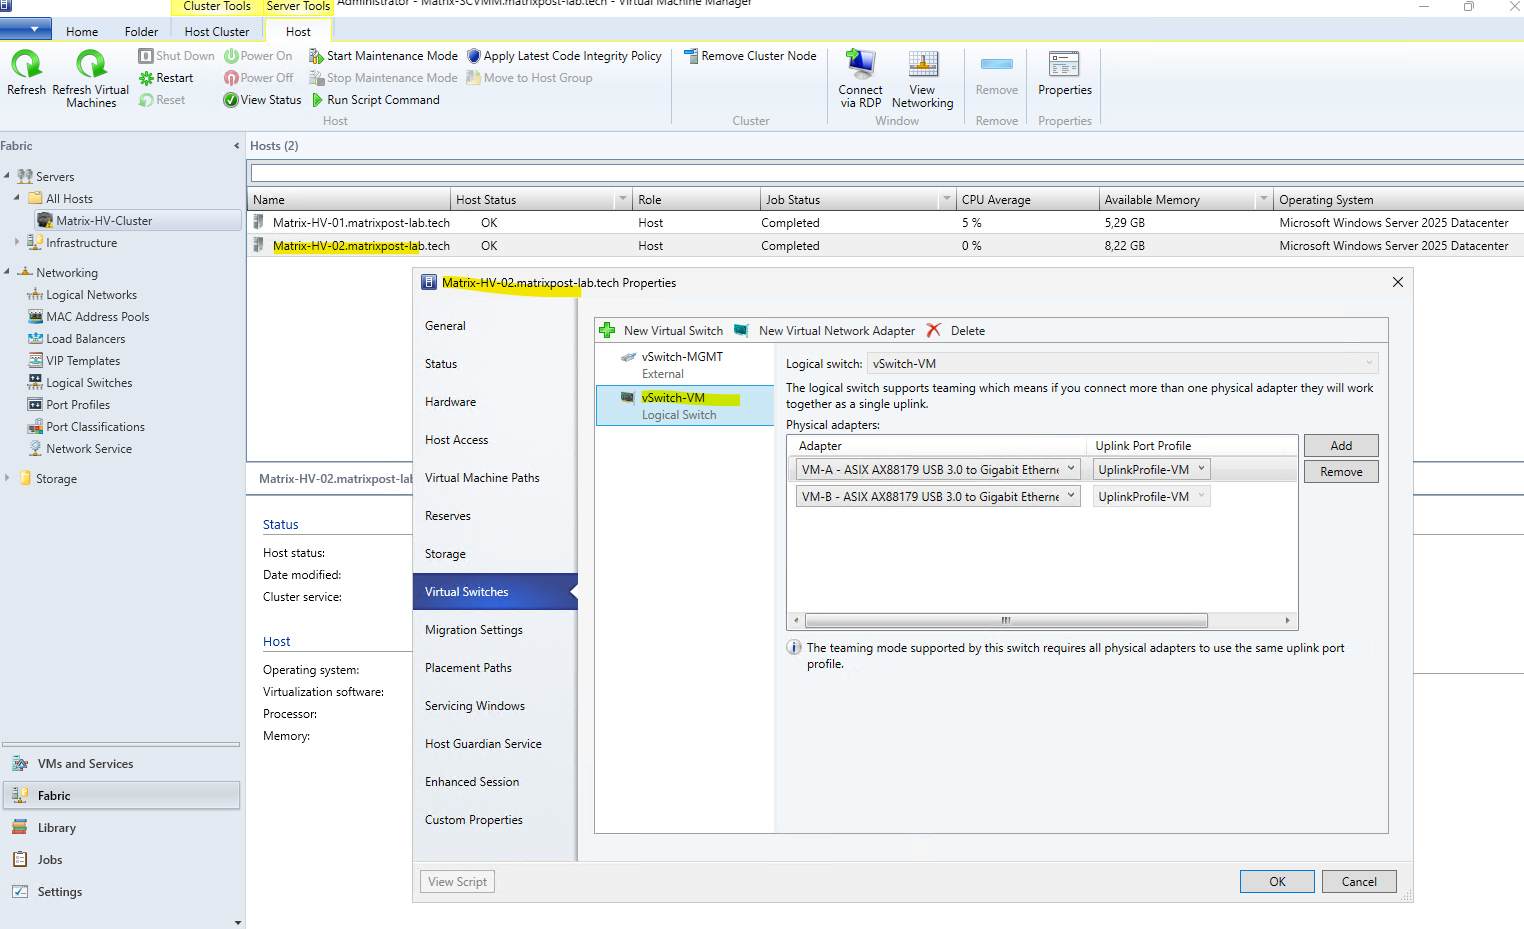Open Port Profiles node
This screenshot has width=1524, height=929.
78,405
